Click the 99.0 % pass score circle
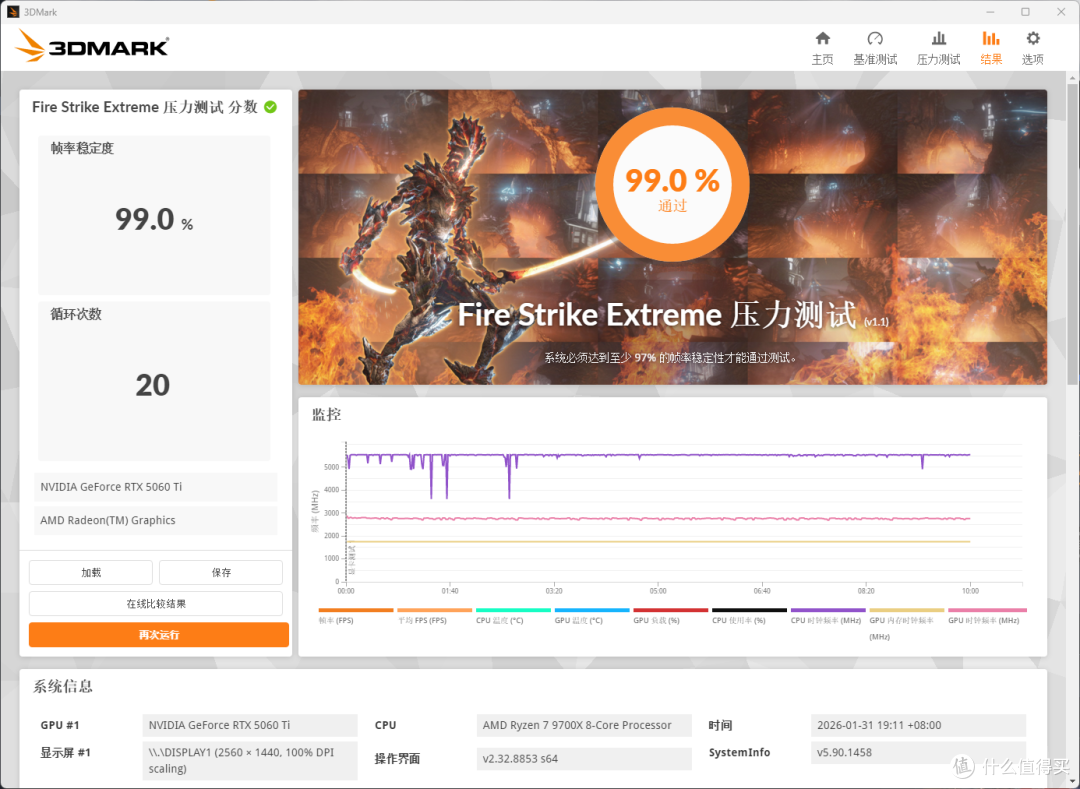Viewport: 1080px width, 789px height. pyautogui.click(x=672, y=184)
